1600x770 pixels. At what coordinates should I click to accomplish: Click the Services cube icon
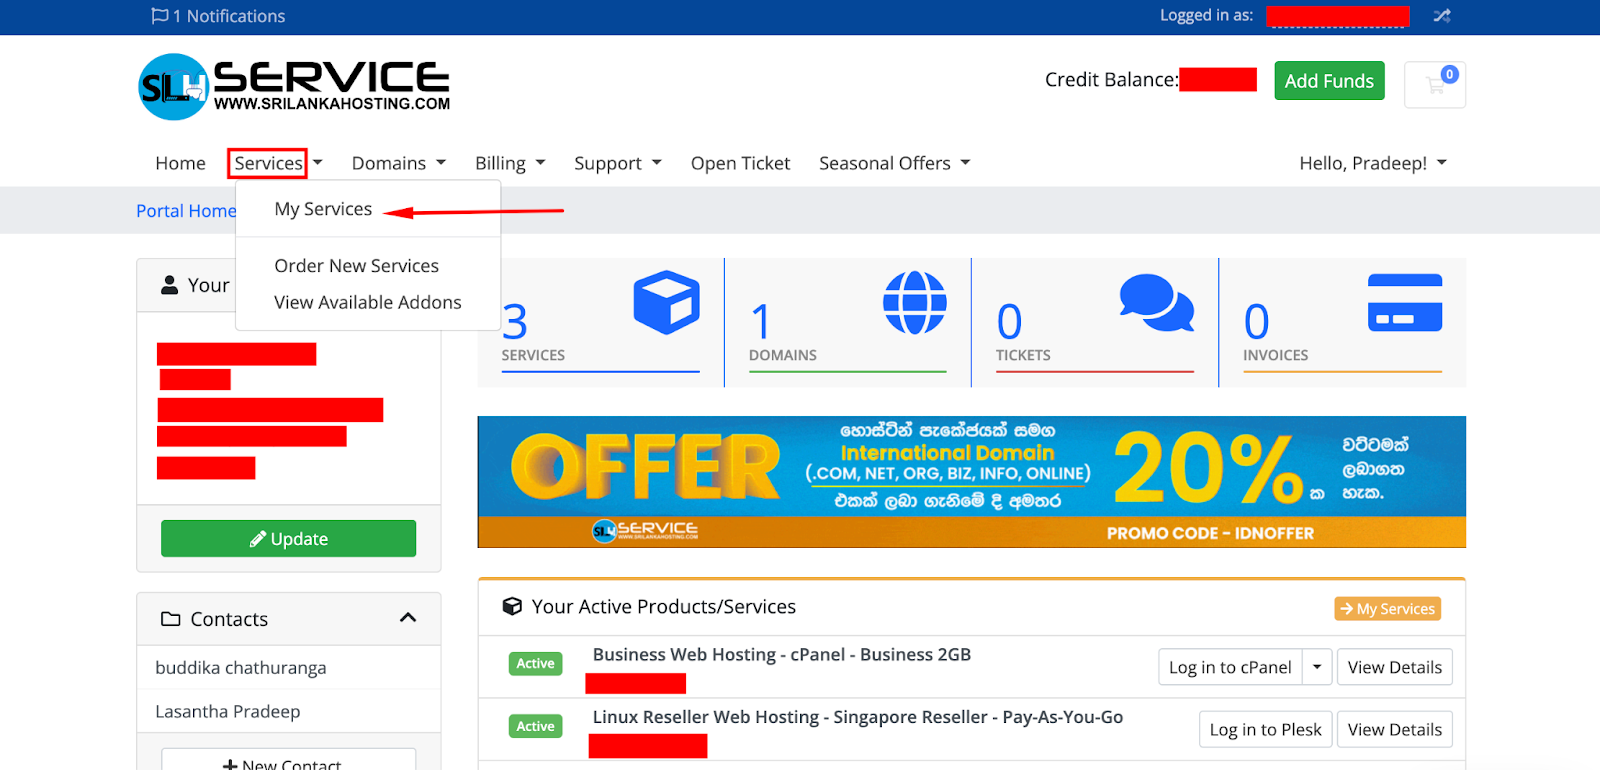666,302
